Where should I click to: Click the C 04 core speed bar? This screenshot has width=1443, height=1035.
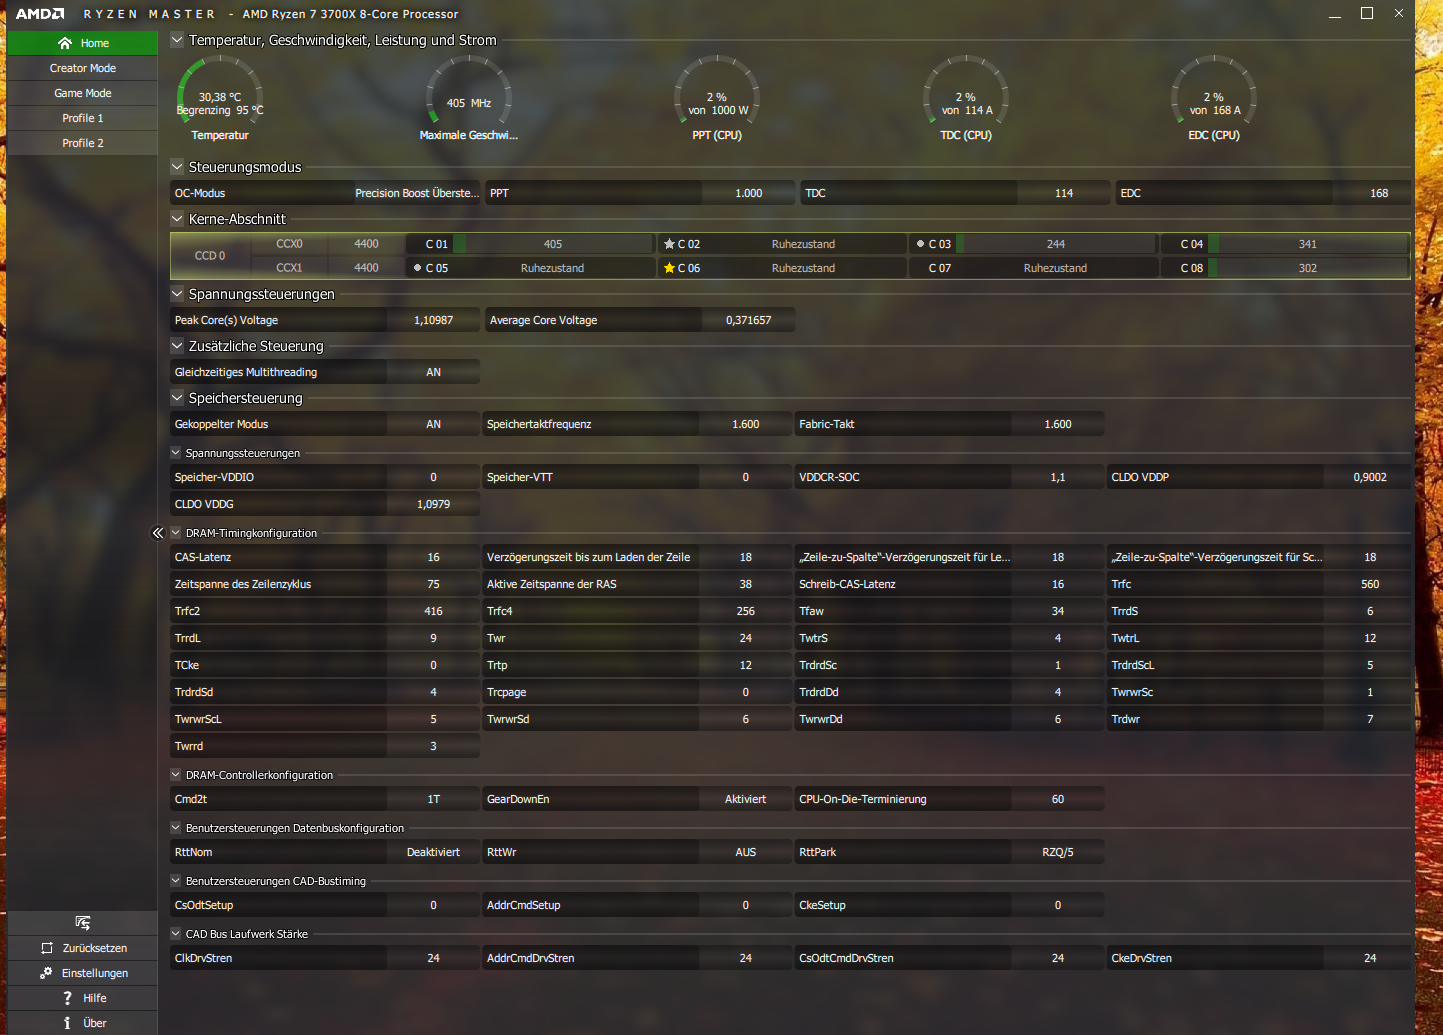[1308, 244]
